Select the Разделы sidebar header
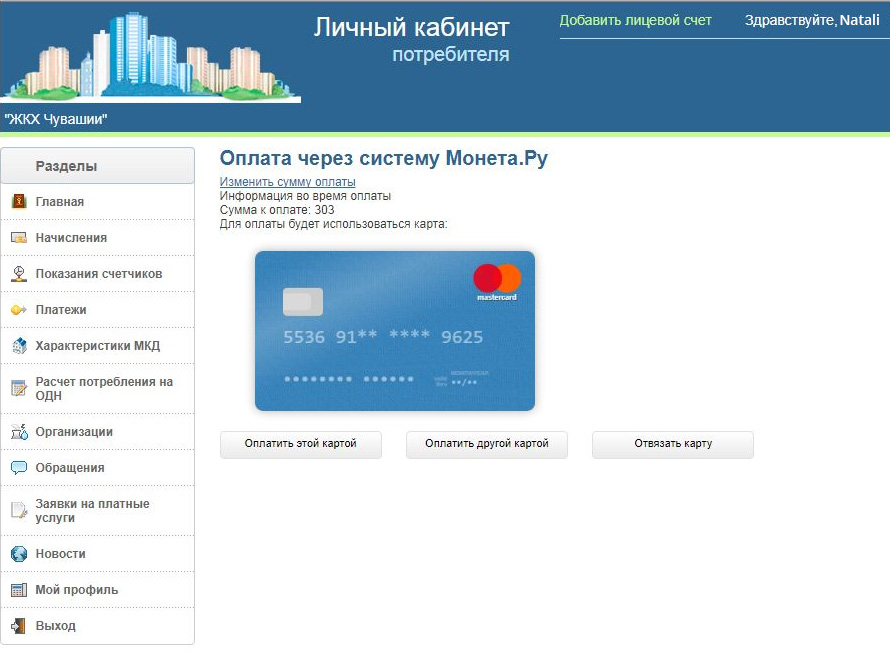This screenshot has height=654, width=890. coord(97,166)
